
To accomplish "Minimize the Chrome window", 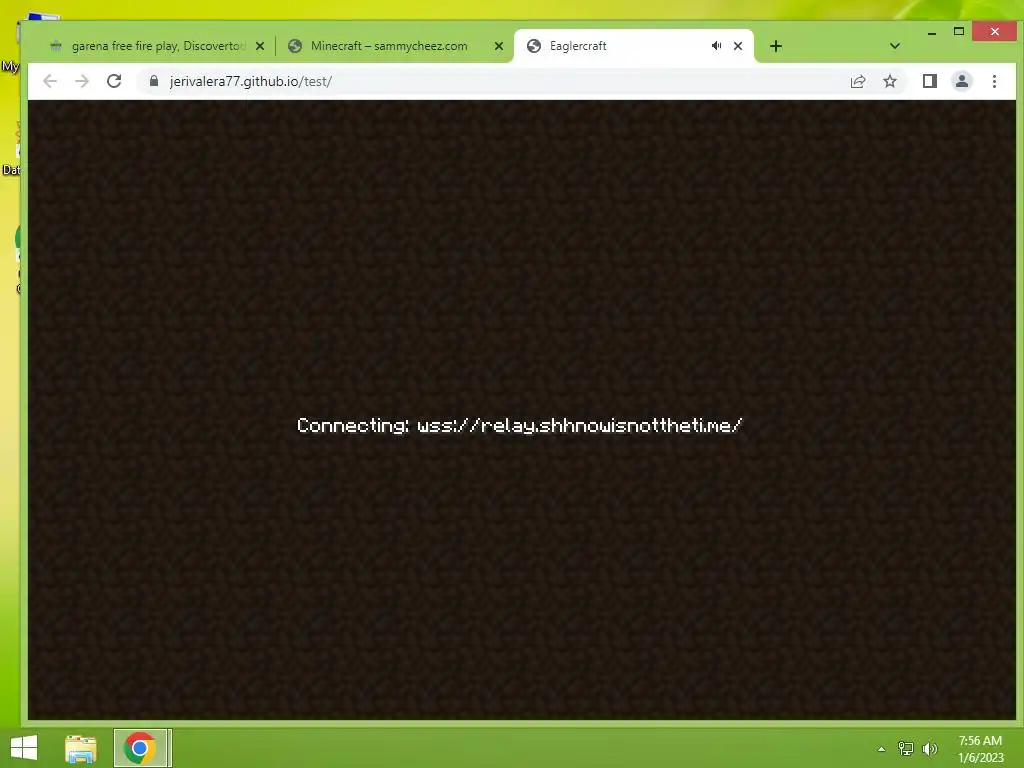I will (932, 32).
